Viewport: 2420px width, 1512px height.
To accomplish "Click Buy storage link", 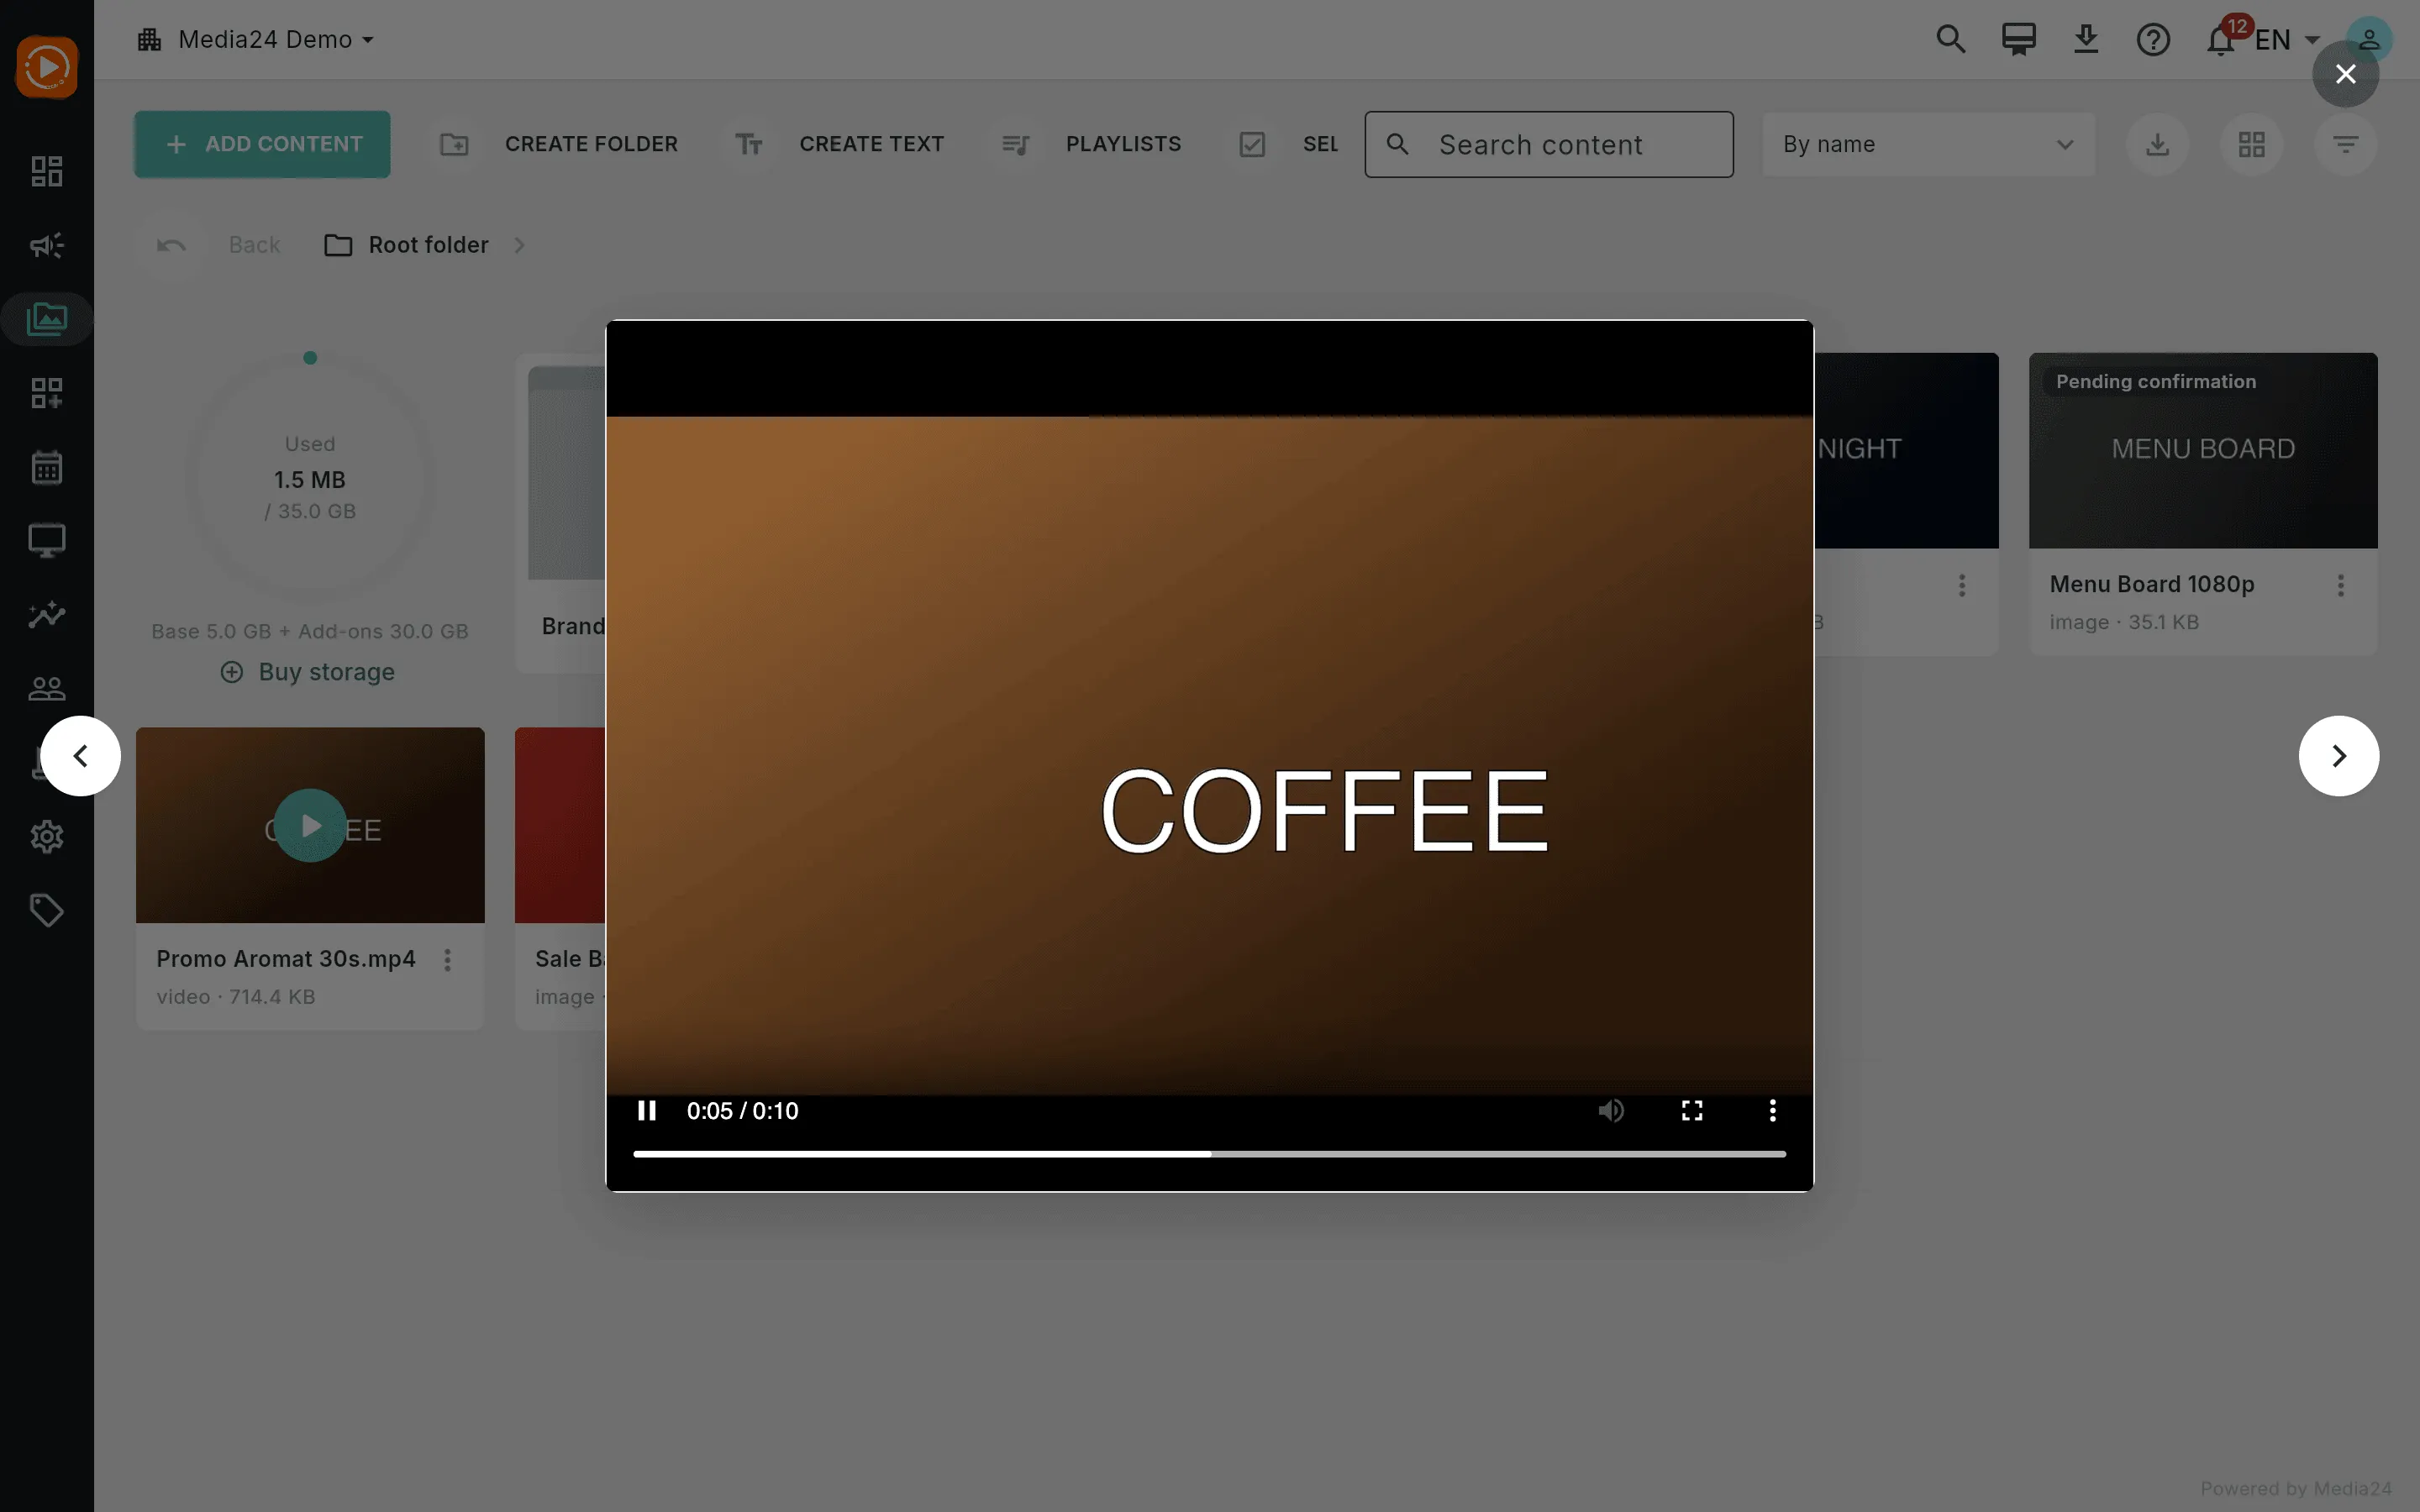I will click(x=308, y=672).
